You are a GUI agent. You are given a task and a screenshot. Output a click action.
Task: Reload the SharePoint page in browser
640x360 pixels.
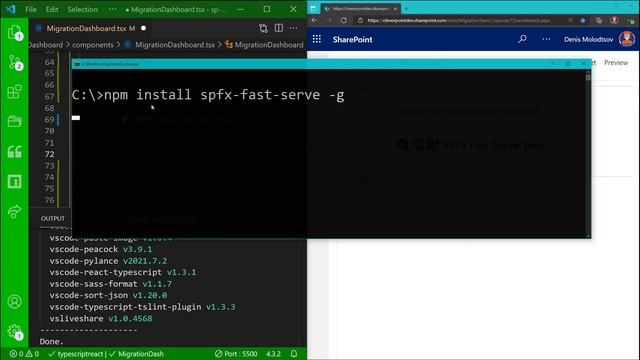click(x=344, y=20)
